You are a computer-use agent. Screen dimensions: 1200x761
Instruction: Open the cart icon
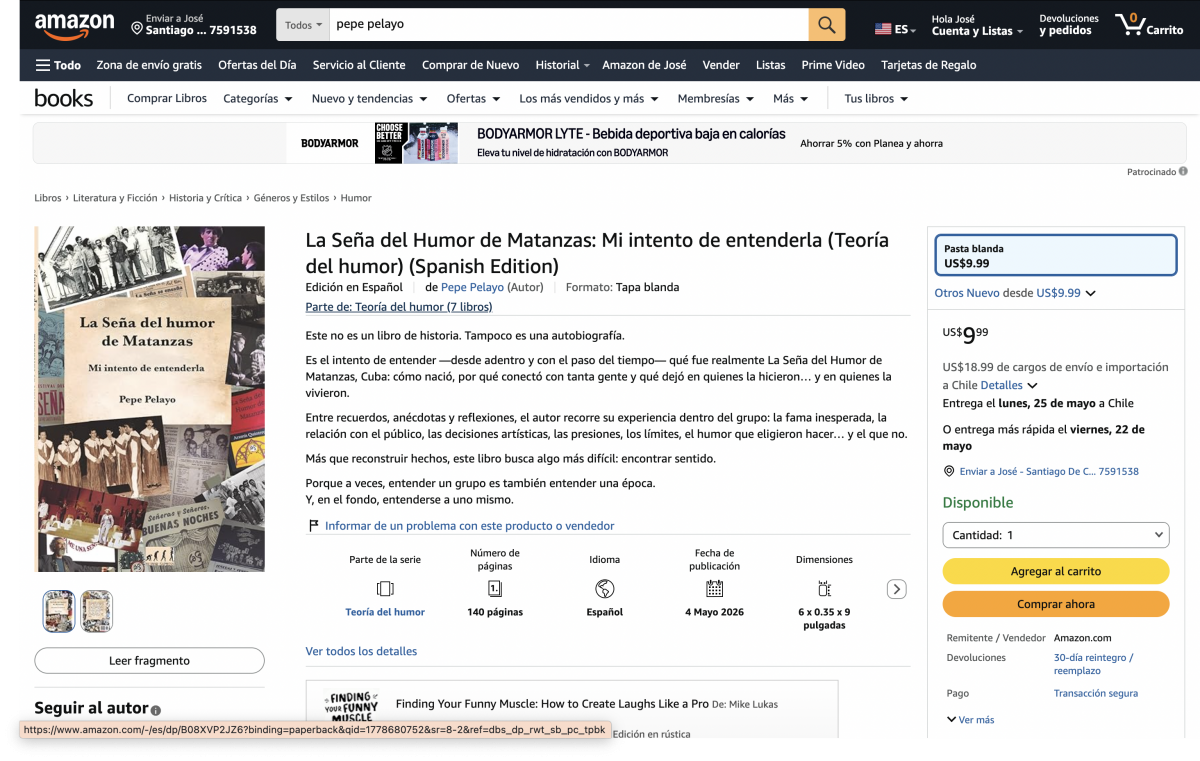pyautogui.click(x=1130, y=24)
